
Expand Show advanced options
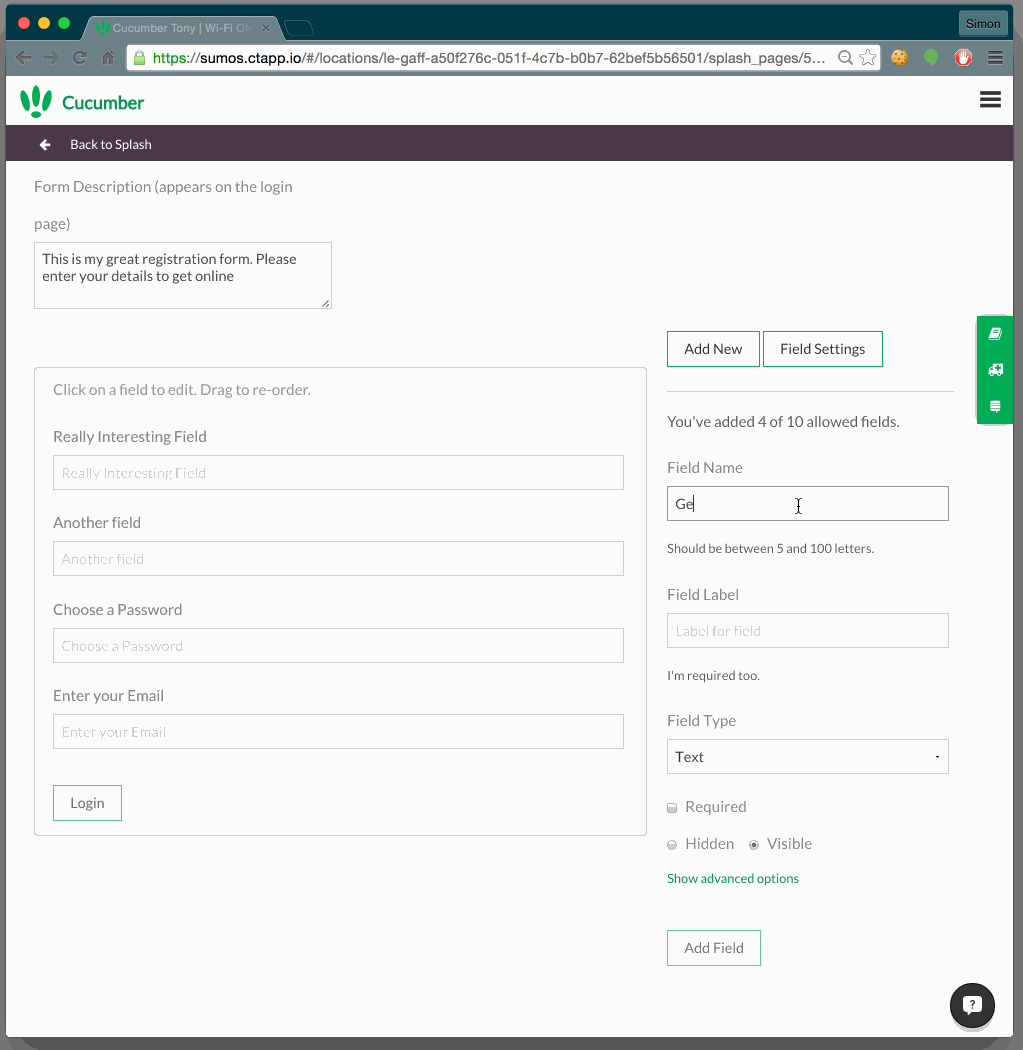732,879
